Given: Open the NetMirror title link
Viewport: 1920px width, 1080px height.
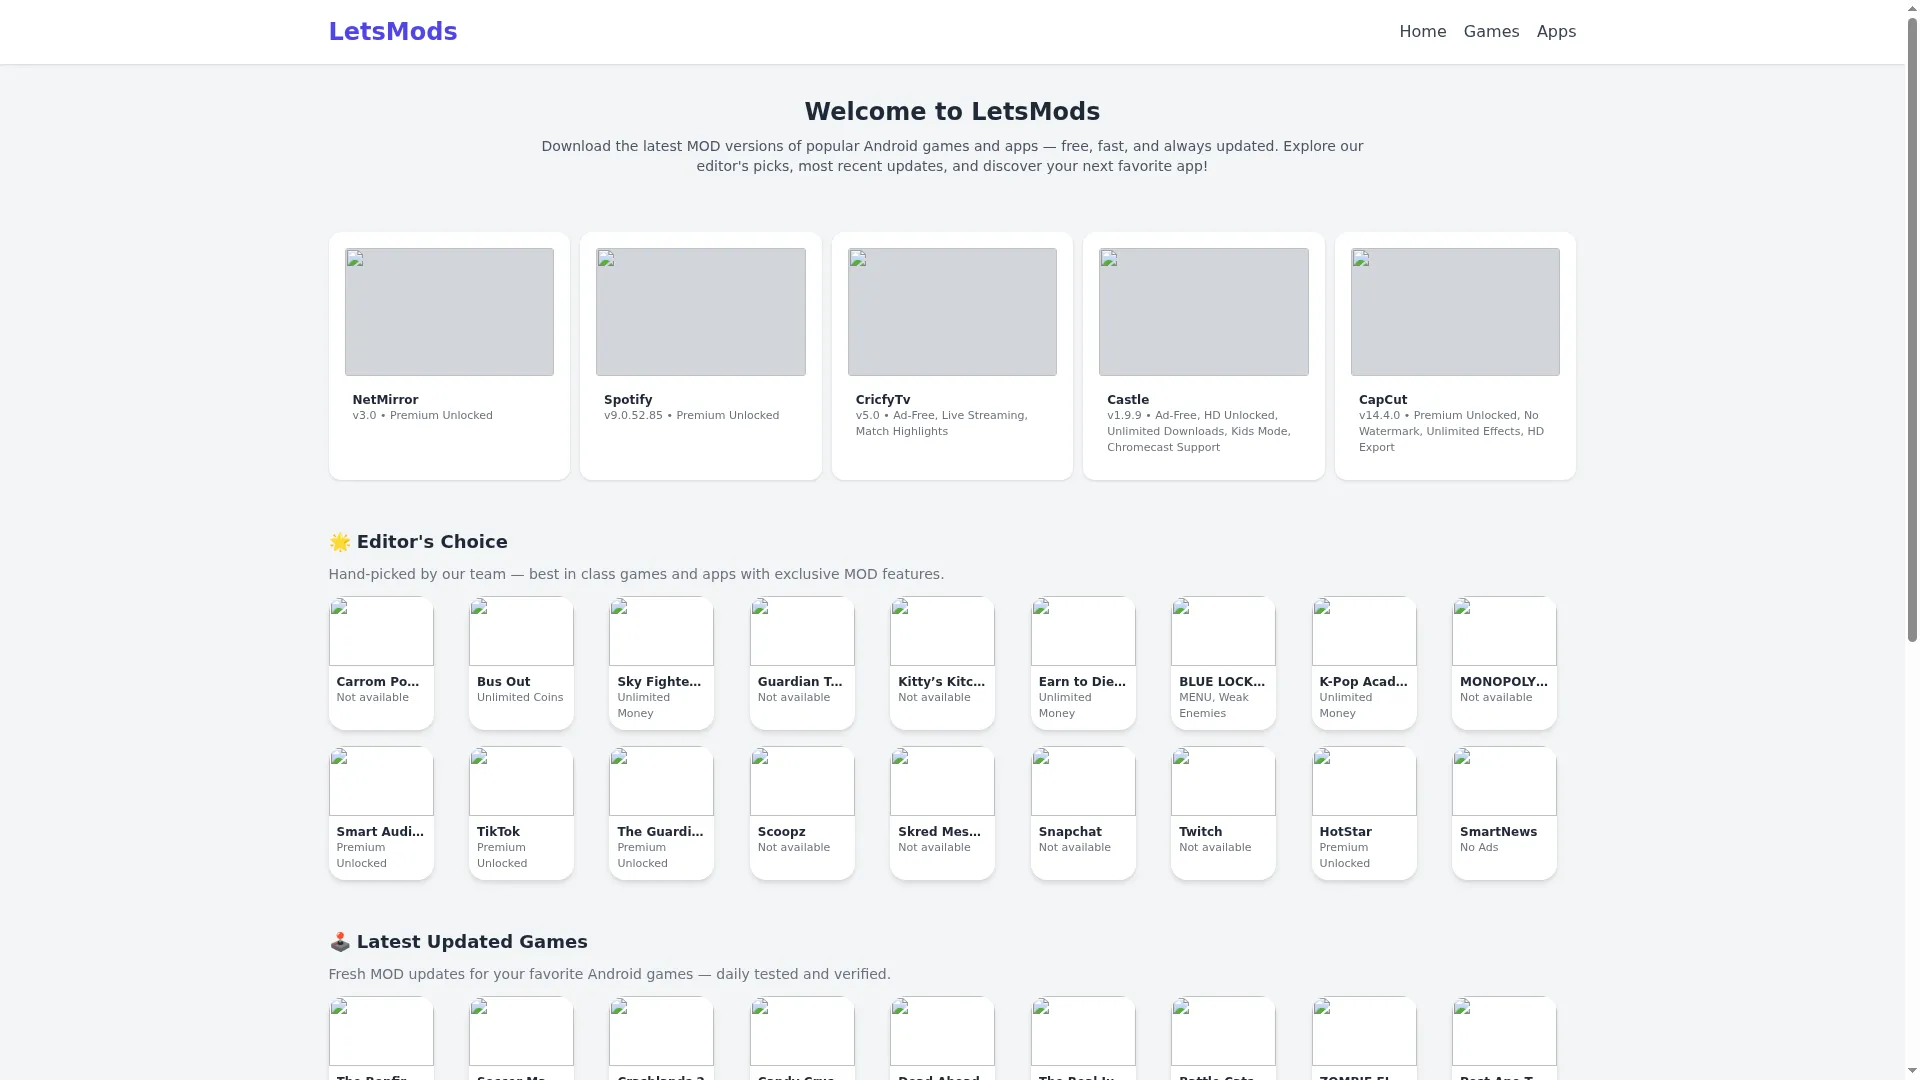Looking at the screenshot, I should tap(385, 400).
